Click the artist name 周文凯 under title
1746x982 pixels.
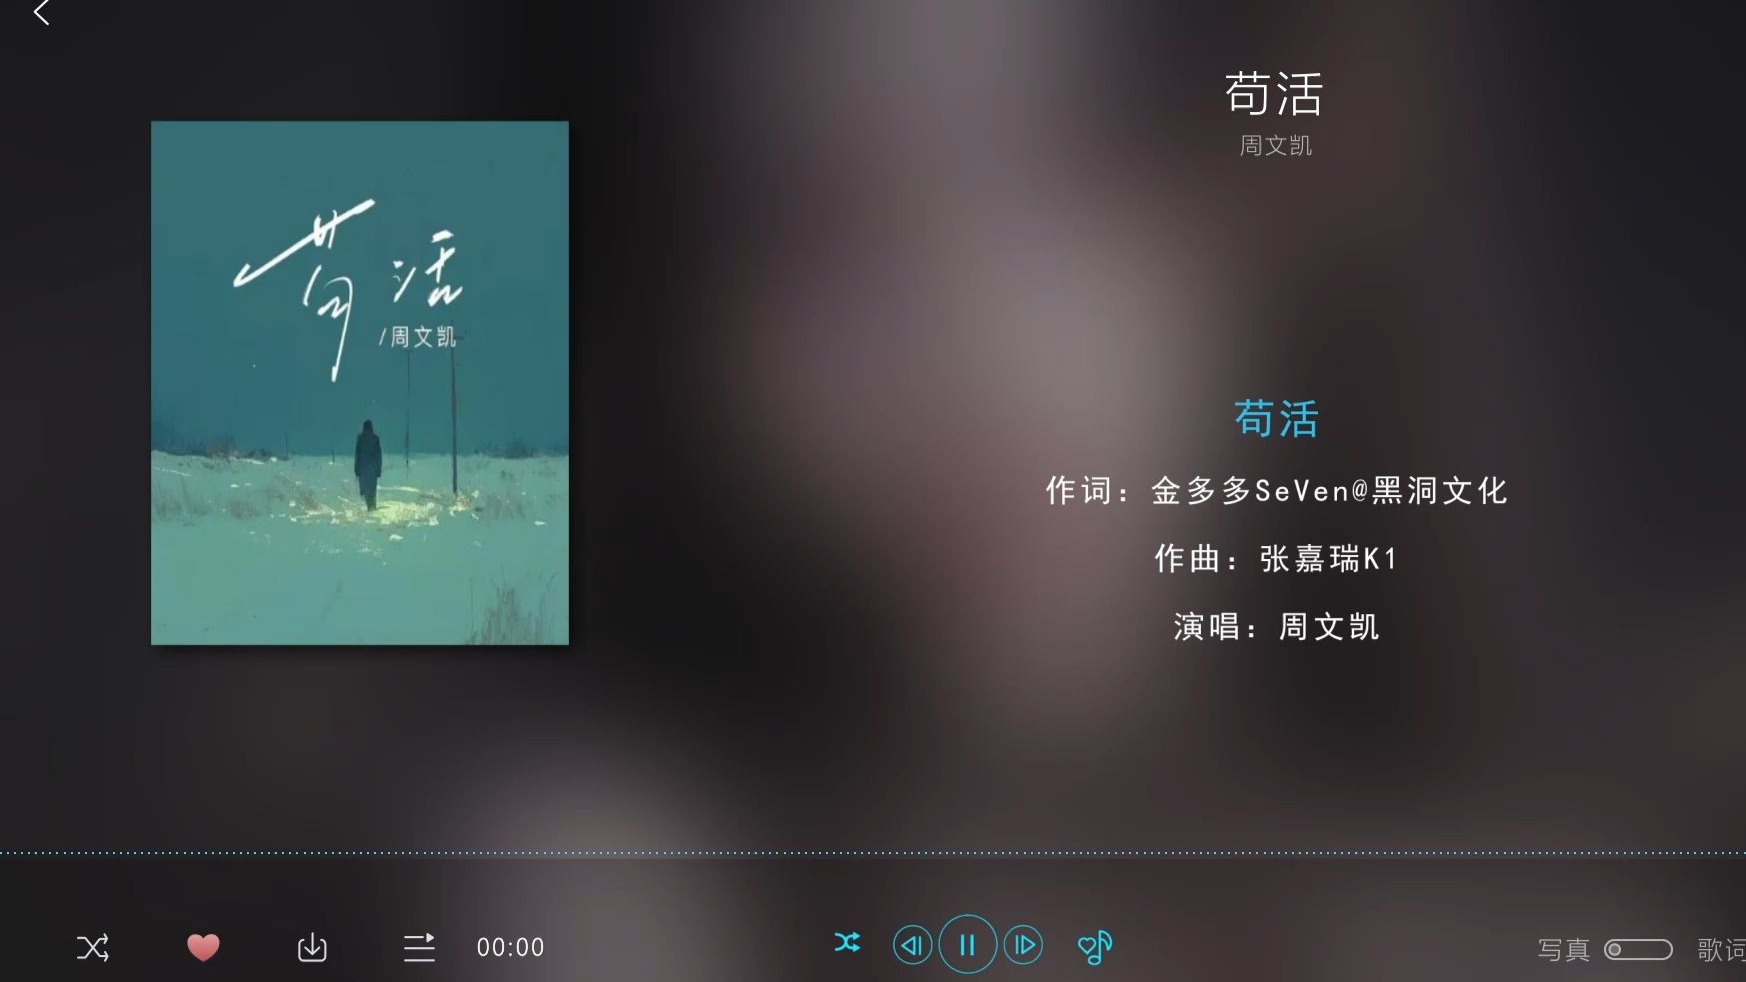(x=1276, y=145)
